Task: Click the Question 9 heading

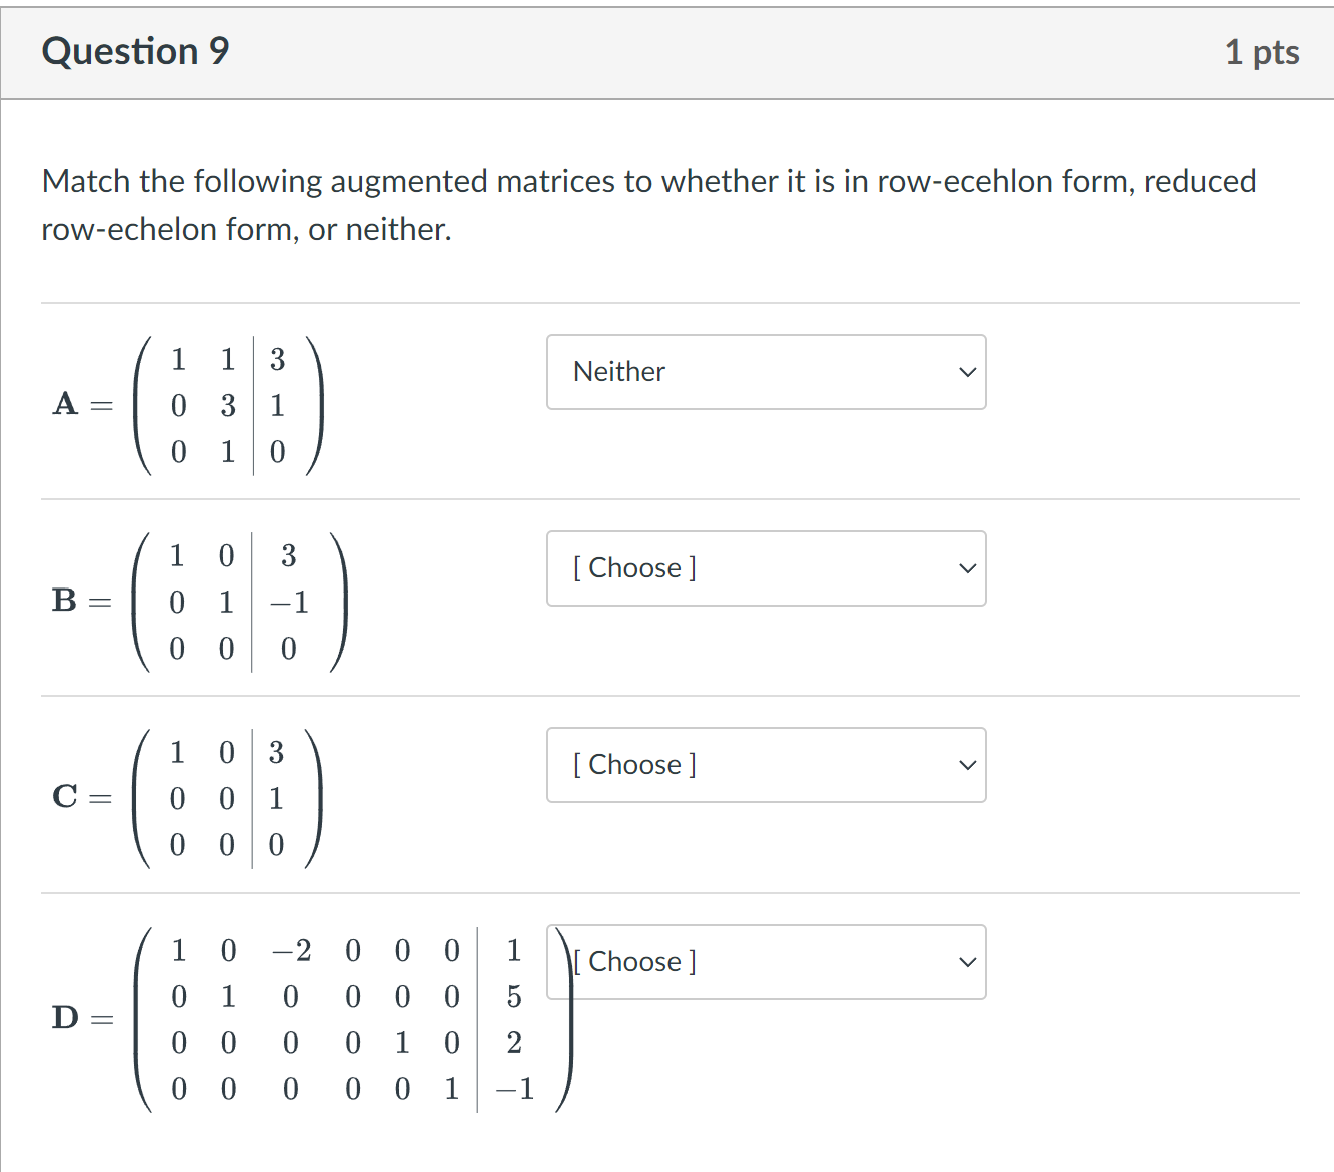Action: click(135, 51)
